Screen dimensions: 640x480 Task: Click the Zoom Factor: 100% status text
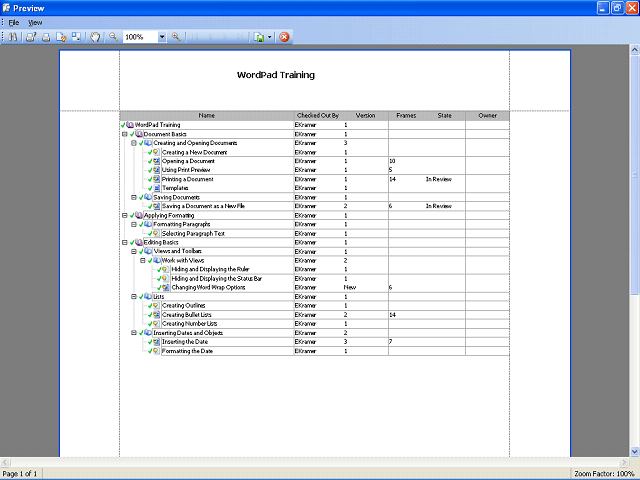click(x=604, y=474)
